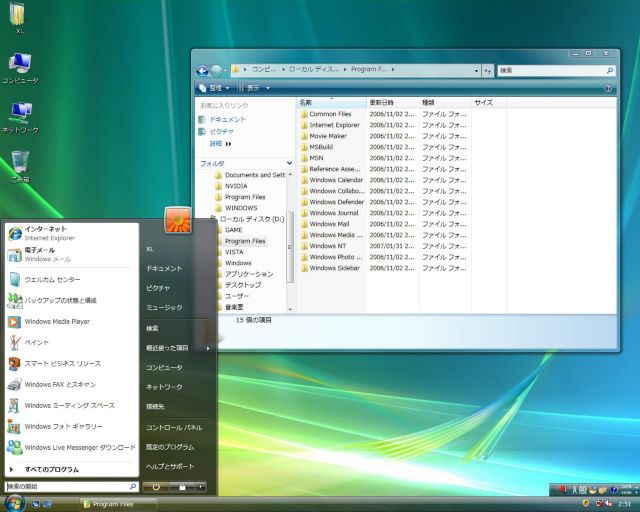Open Paint from the Start menu
This screenshot has width=640, height=512.
(x=71, y=343)
